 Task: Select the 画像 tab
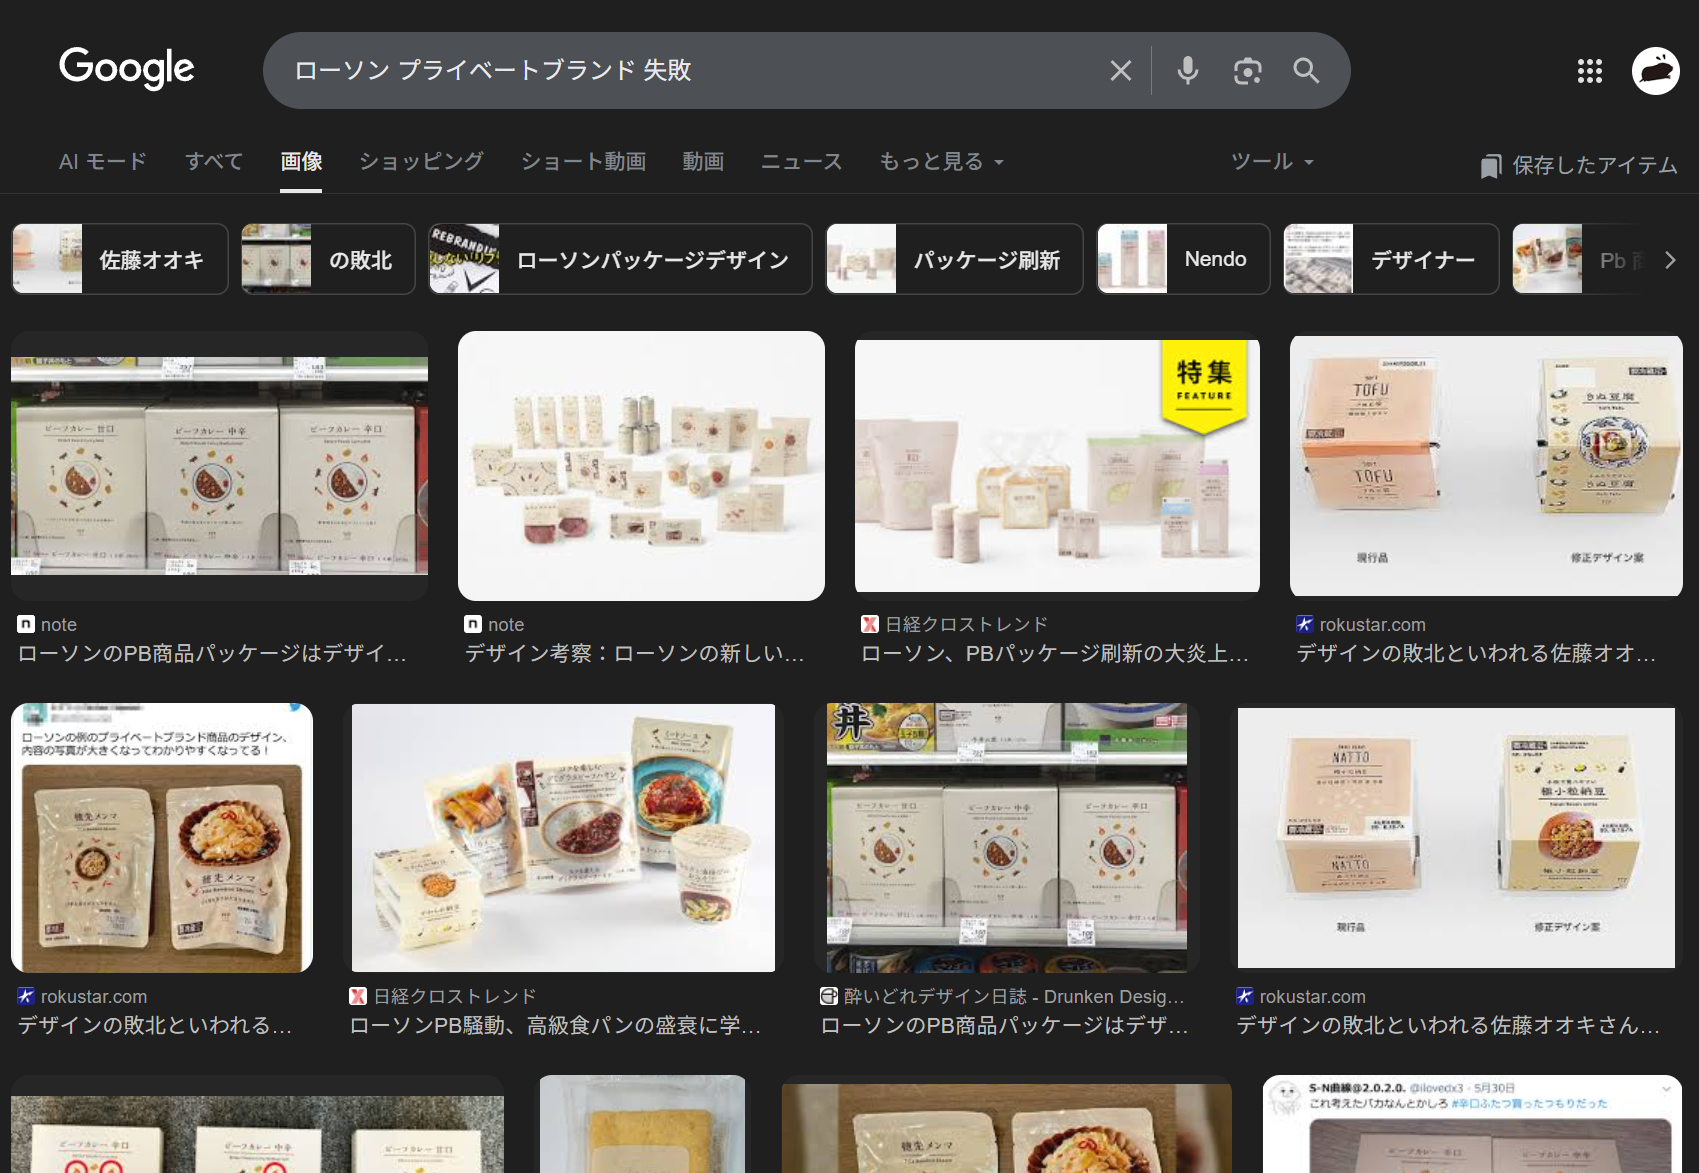tap(301, 161)
